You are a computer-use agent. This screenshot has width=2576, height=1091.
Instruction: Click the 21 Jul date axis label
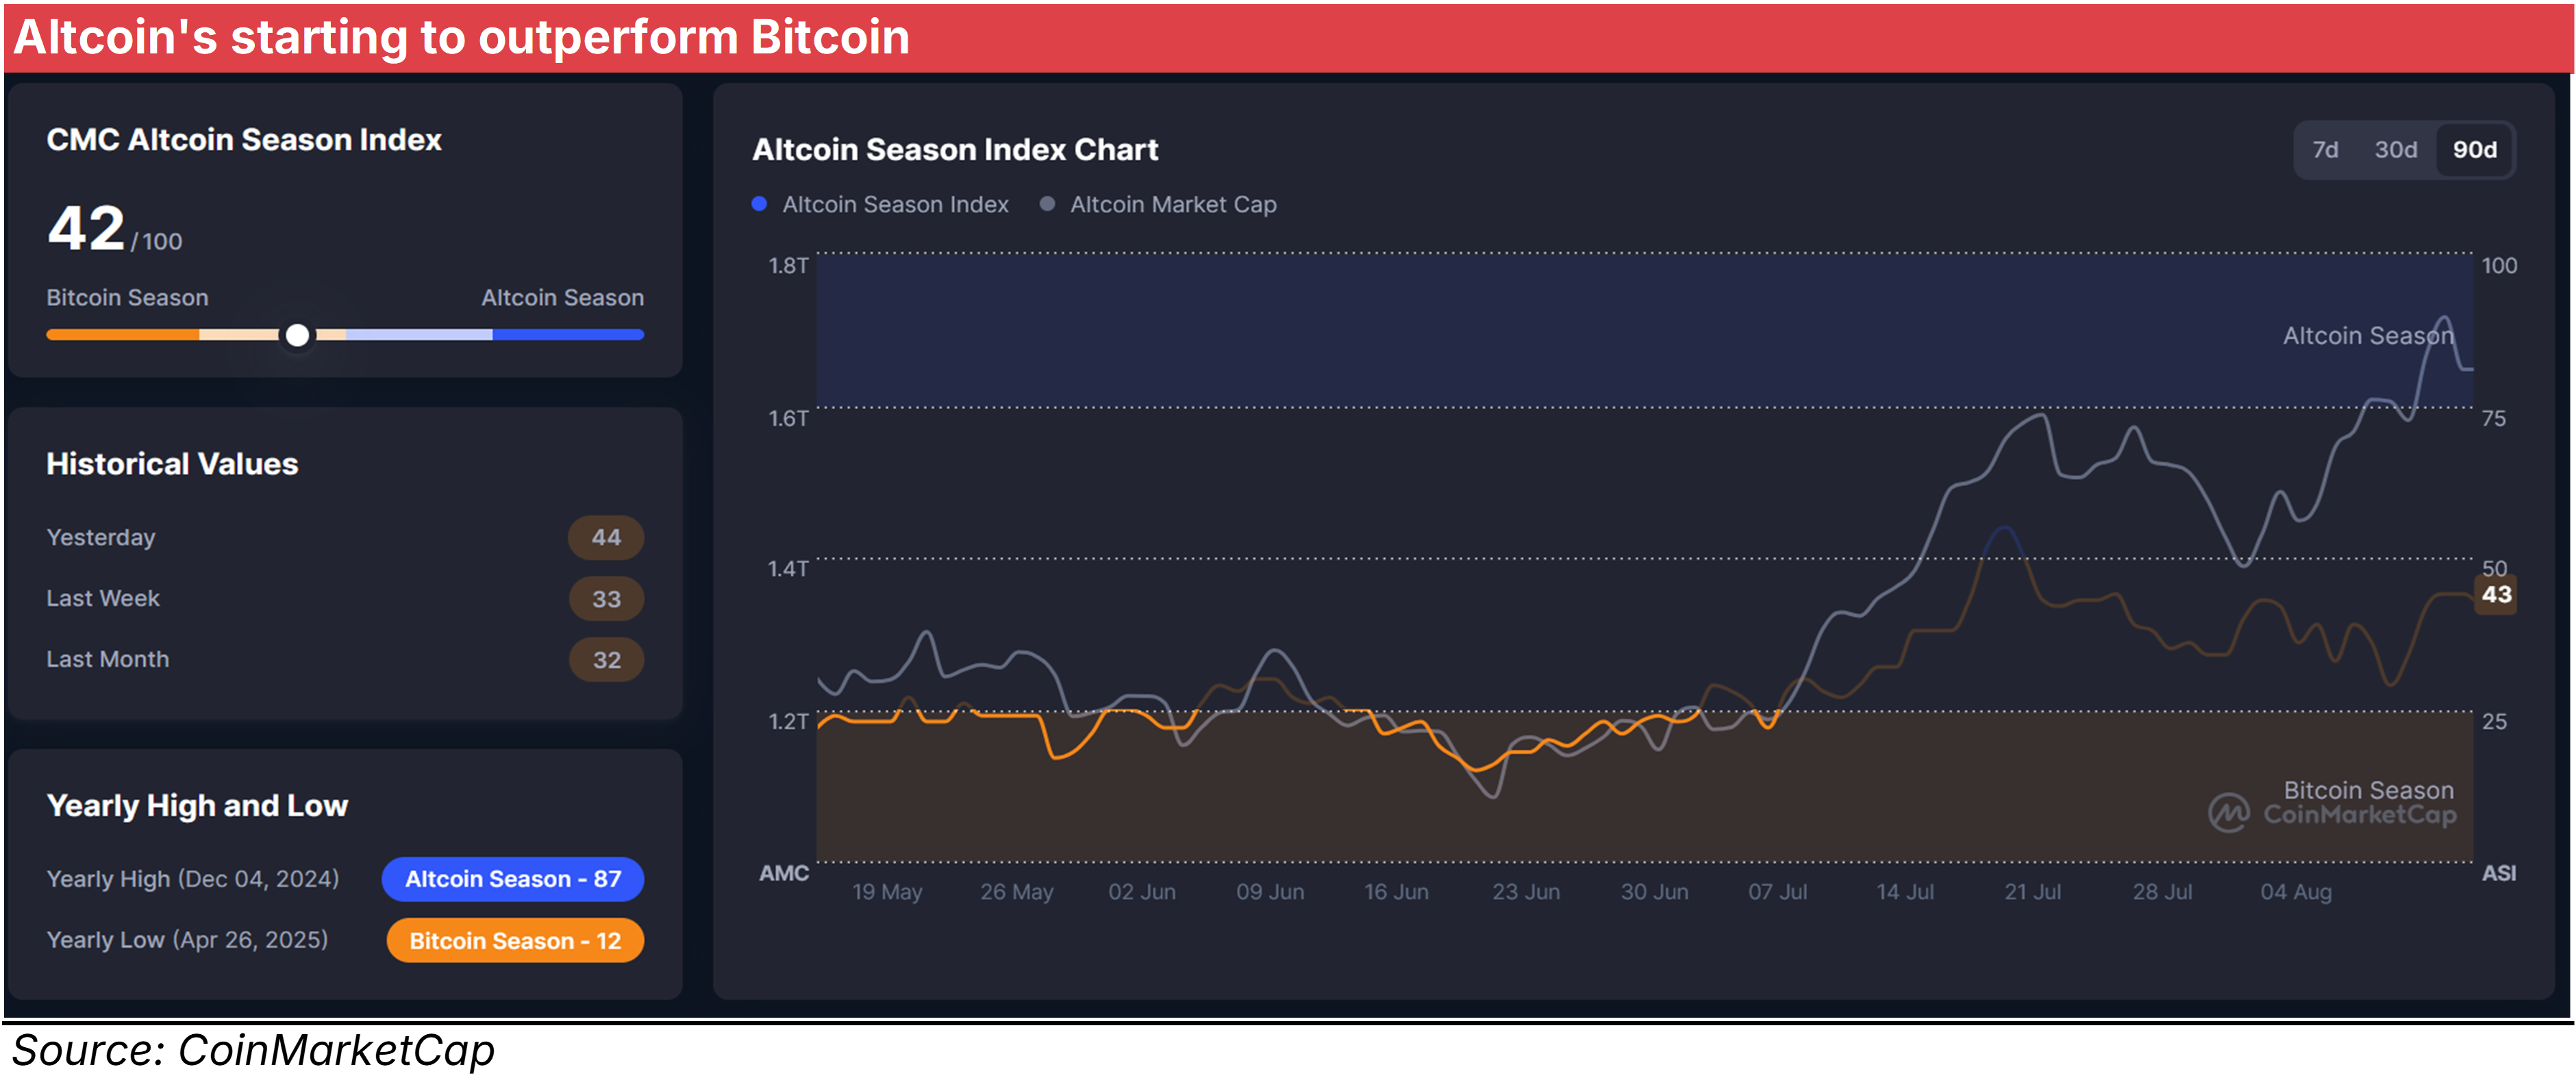click(x=2032, y=892)
